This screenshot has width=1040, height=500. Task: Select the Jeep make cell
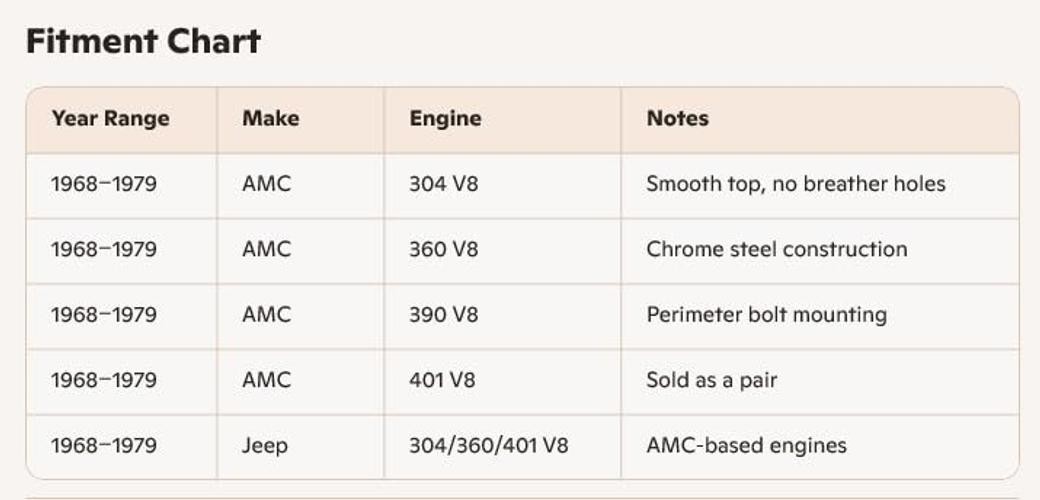pos(265,446)
